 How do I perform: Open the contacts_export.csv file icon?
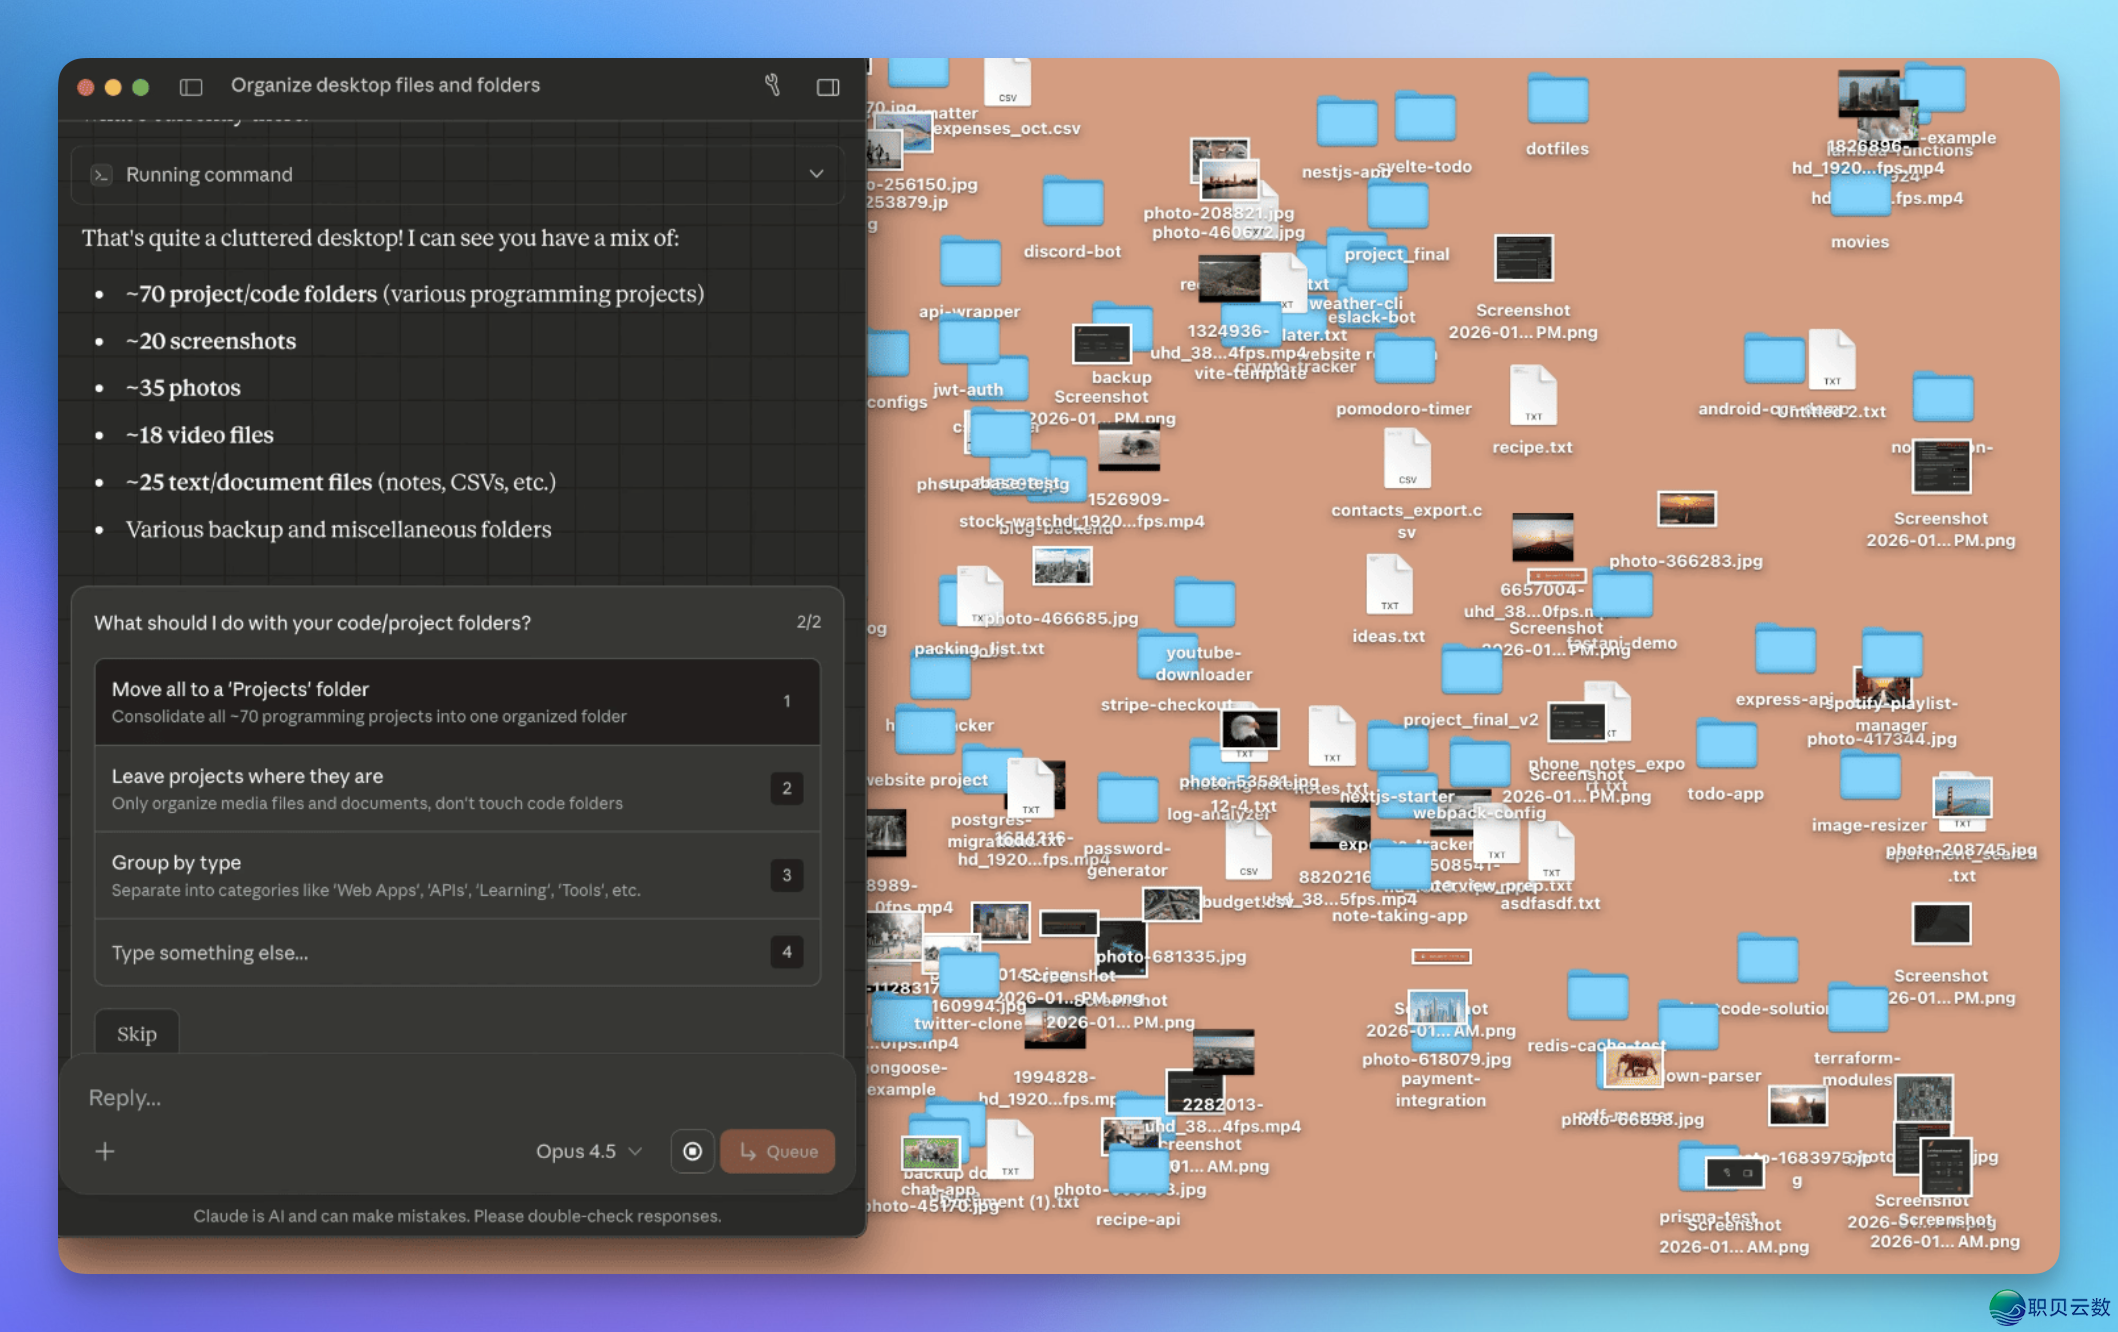pos(1406,460)
